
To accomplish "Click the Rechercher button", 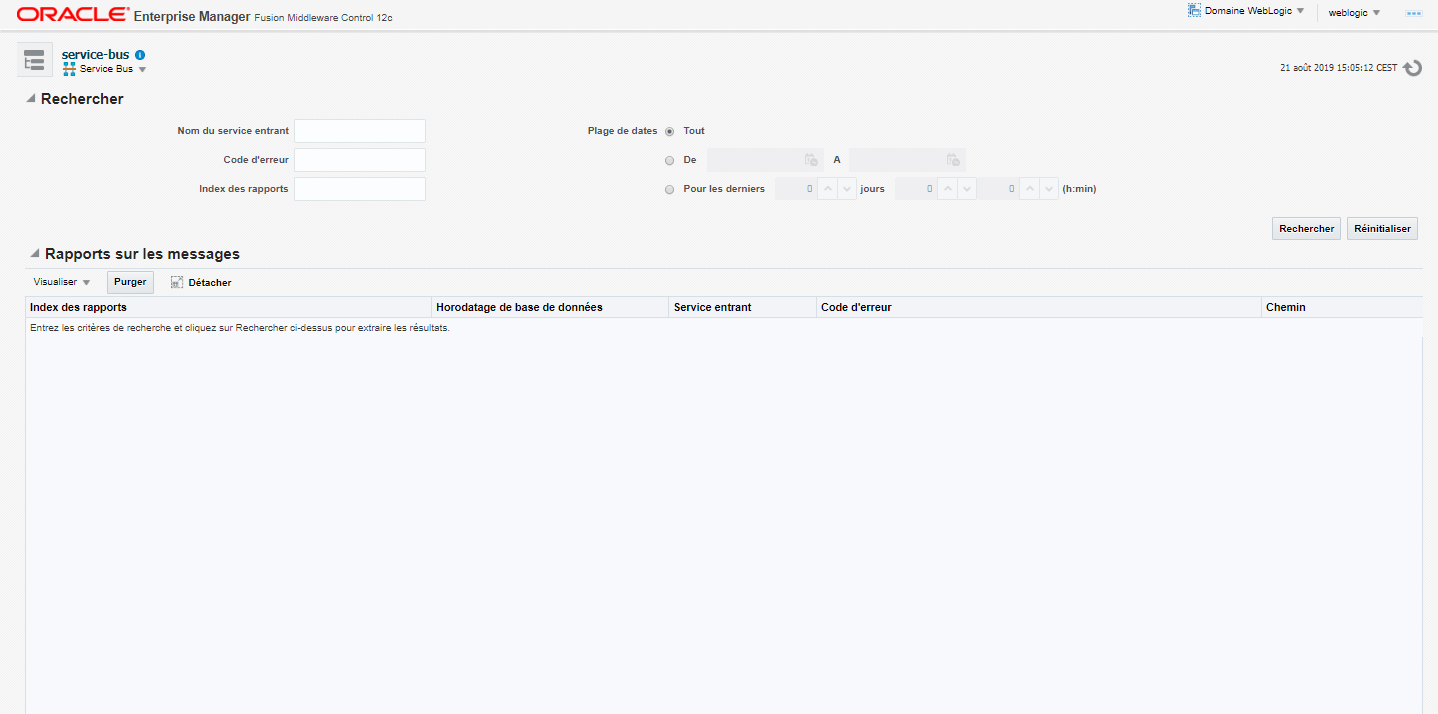I will pos(1306,229).
